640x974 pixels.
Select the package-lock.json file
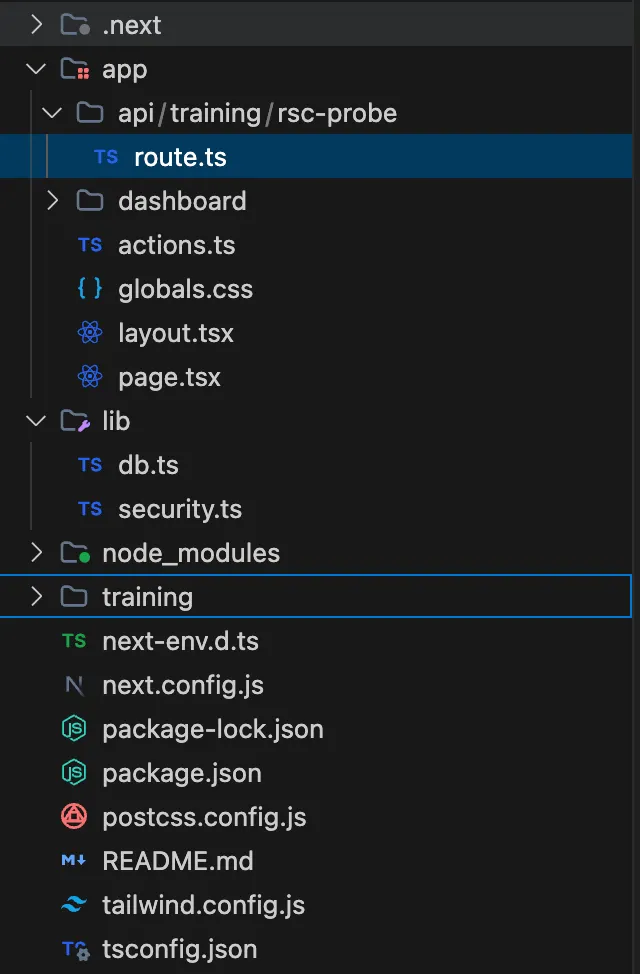pos(213,729)
